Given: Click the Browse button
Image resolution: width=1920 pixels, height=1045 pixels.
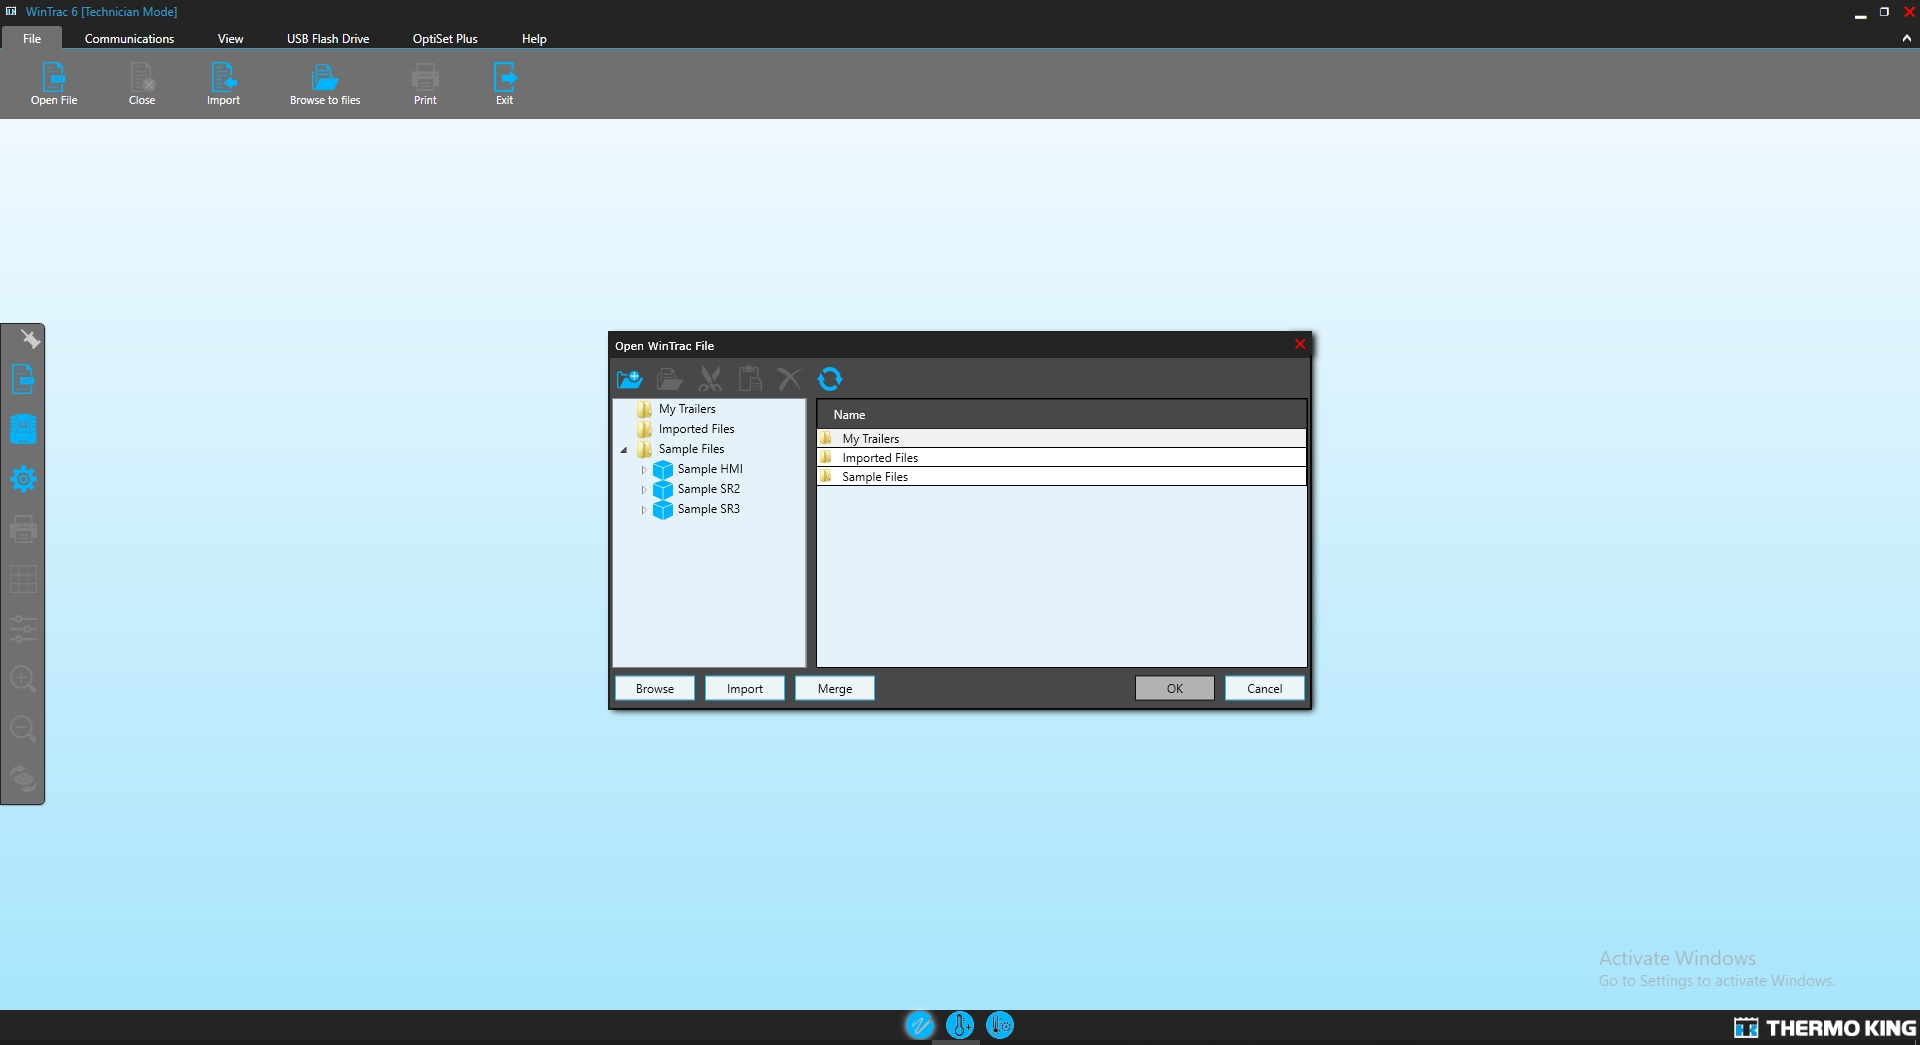Looking at the screenshot, I should (x=655, y=688).
